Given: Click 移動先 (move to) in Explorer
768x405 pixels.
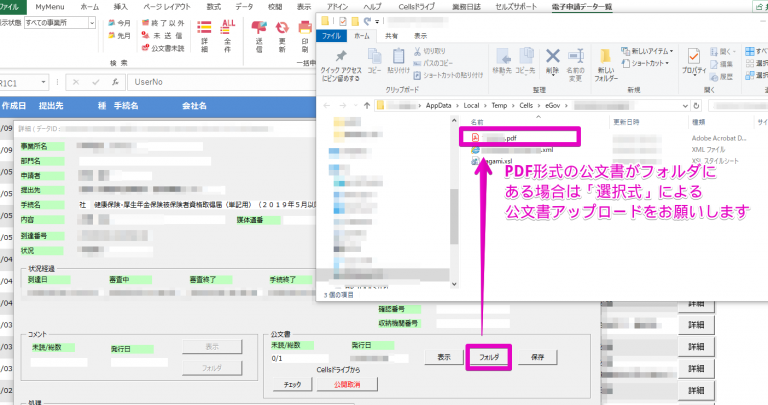Looking at the screenshot, I should [502, 61].
